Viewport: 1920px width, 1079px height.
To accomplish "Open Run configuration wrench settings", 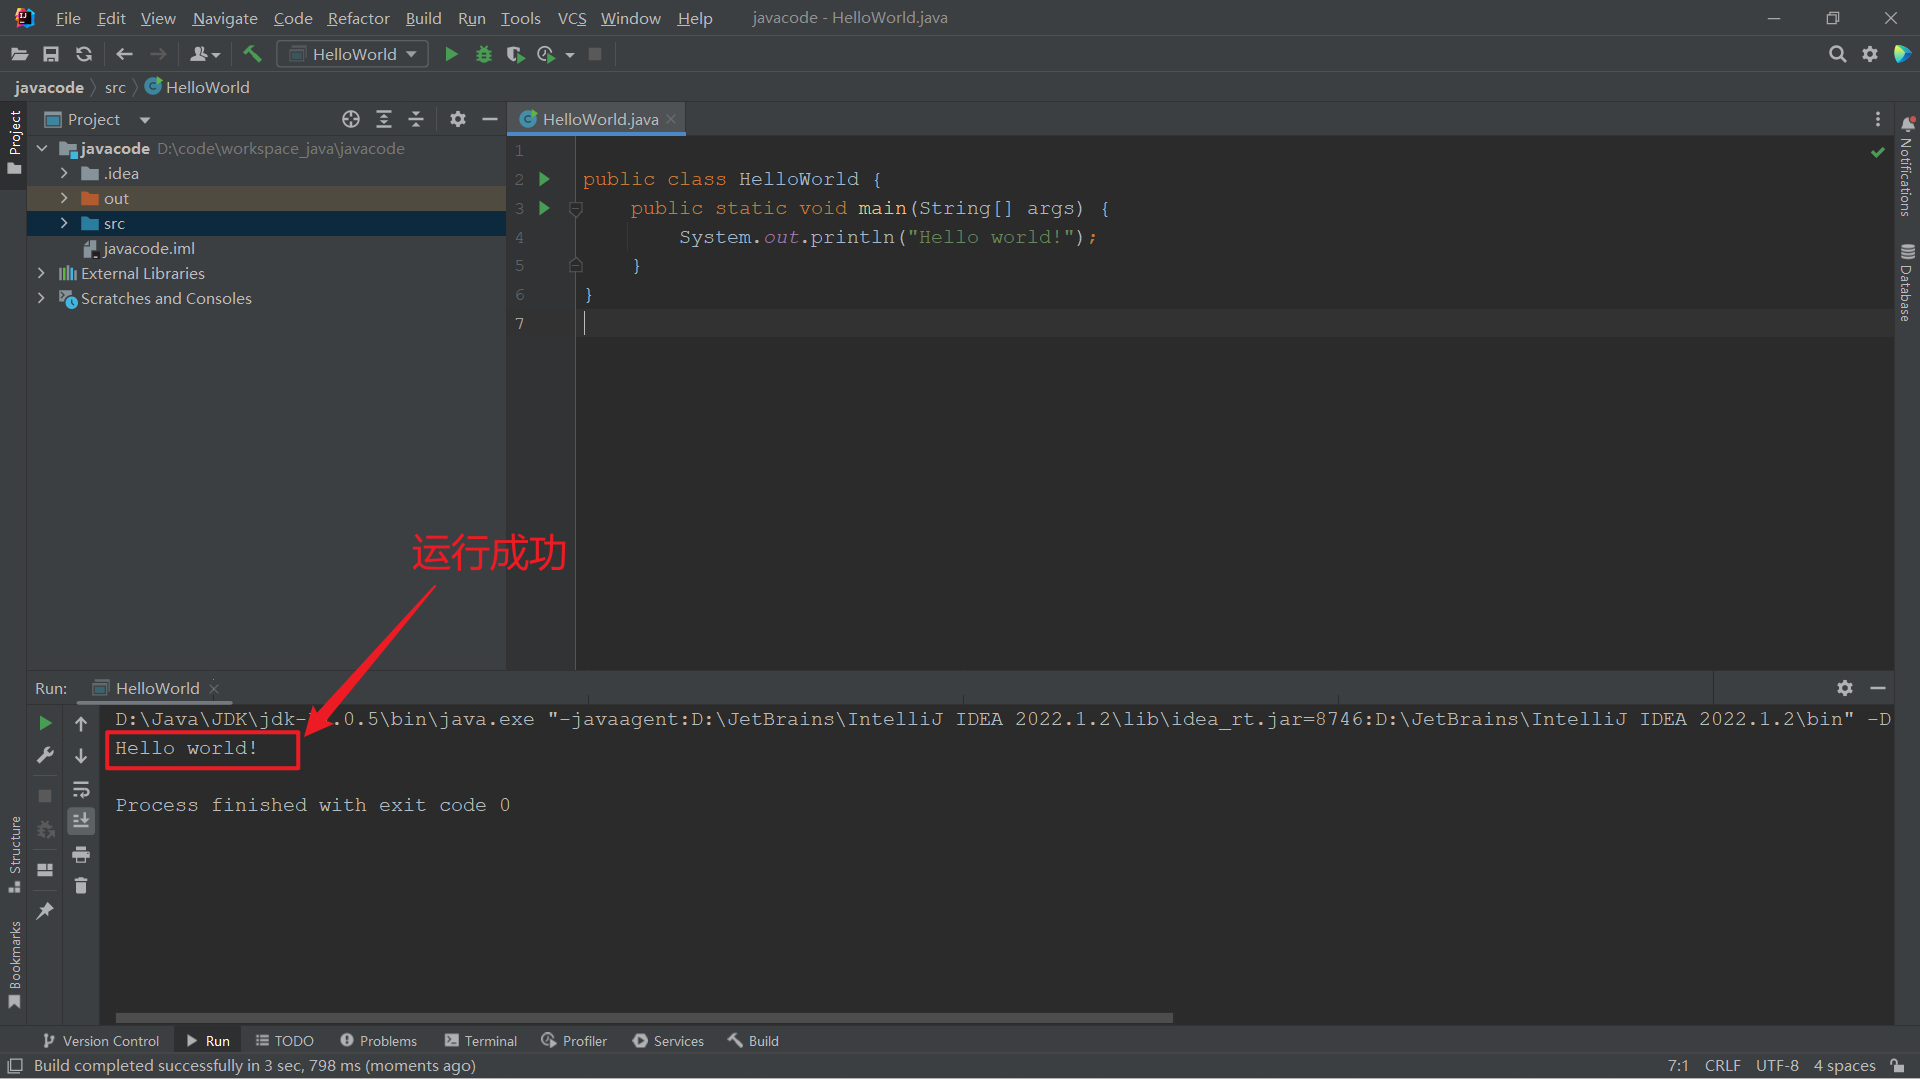I will pos(45,755).
